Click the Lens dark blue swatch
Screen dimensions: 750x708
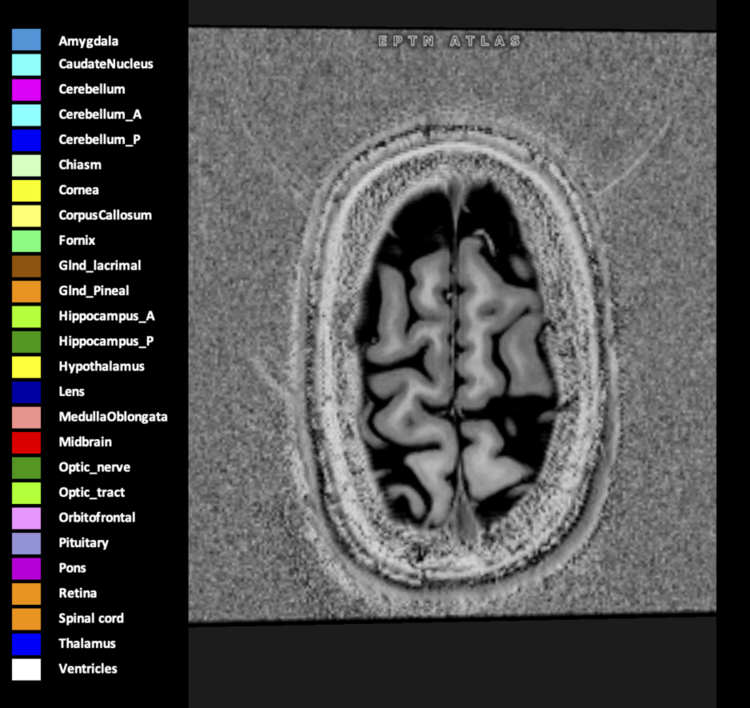26,392
